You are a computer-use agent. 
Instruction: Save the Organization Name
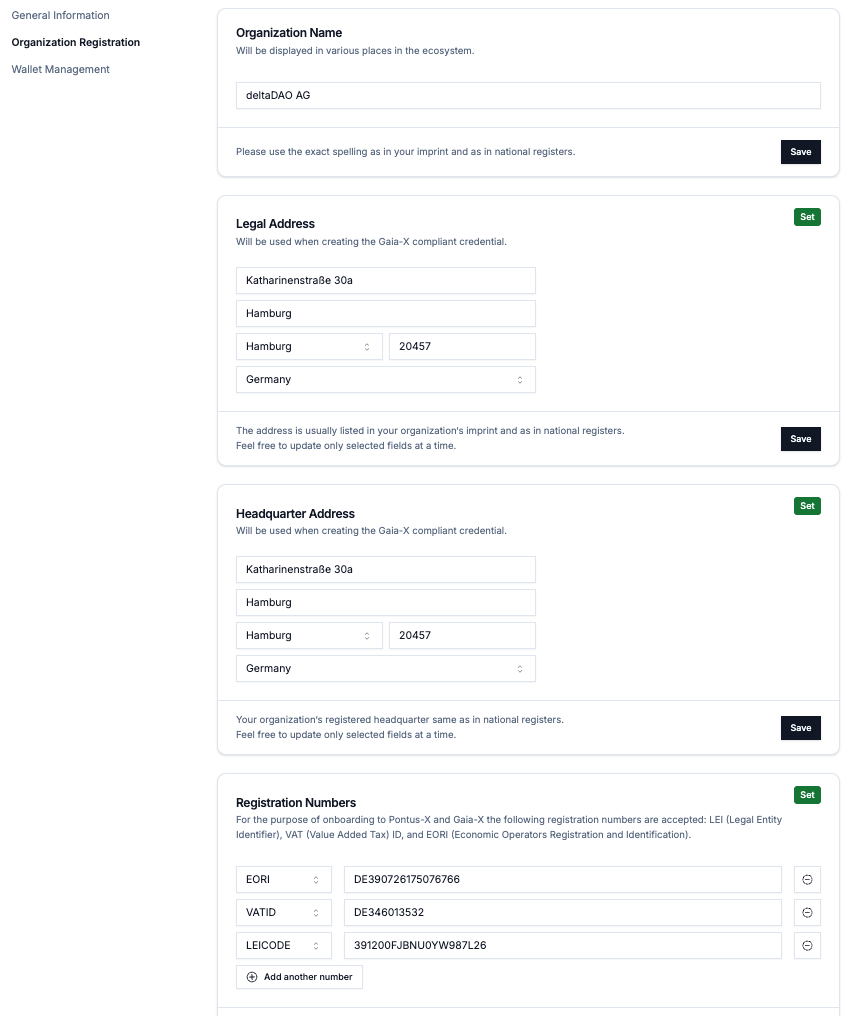[x=800, y=152]
